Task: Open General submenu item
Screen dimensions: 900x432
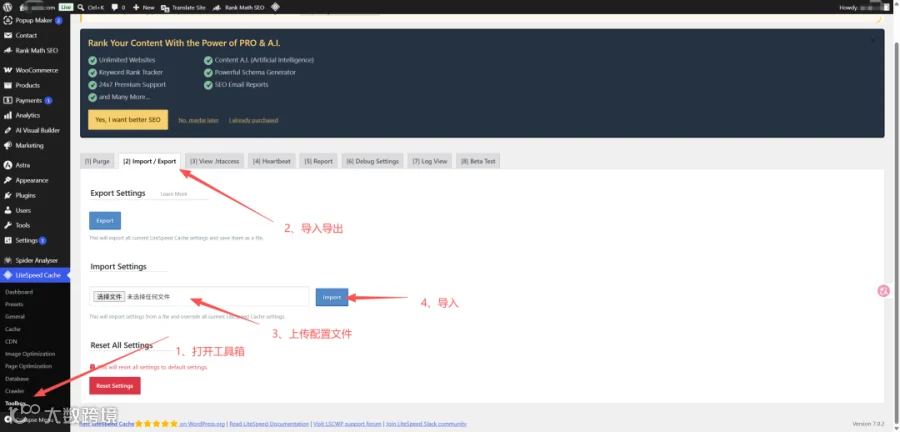Action: pos(15,317)
